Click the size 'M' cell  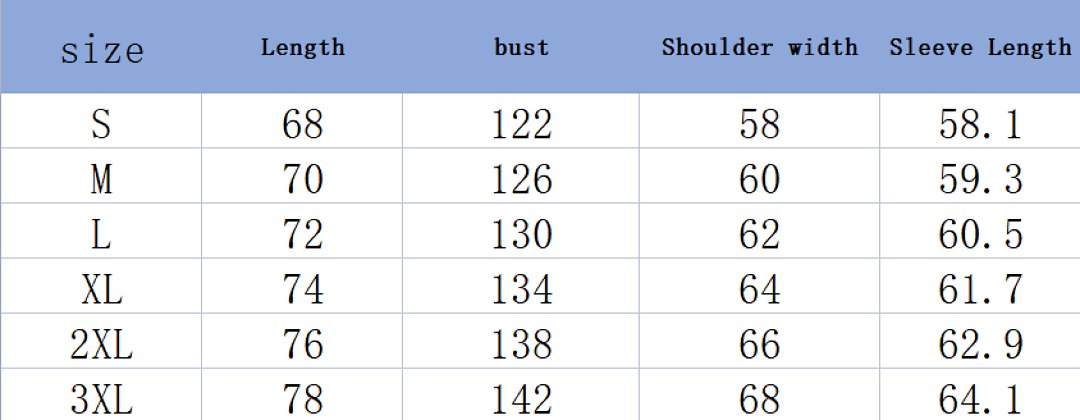pos(101,180)
